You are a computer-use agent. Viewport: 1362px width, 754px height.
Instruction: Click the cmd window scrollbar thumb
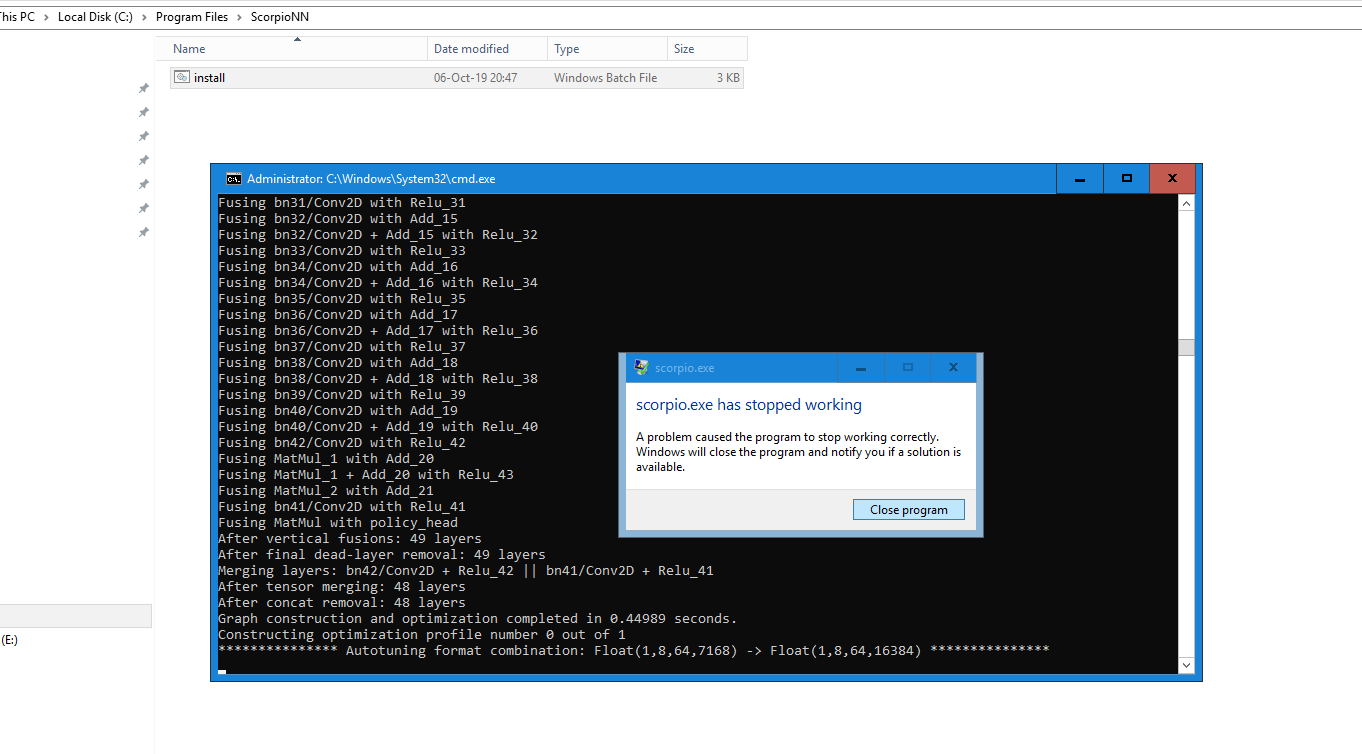click(x=1186, y=348)
